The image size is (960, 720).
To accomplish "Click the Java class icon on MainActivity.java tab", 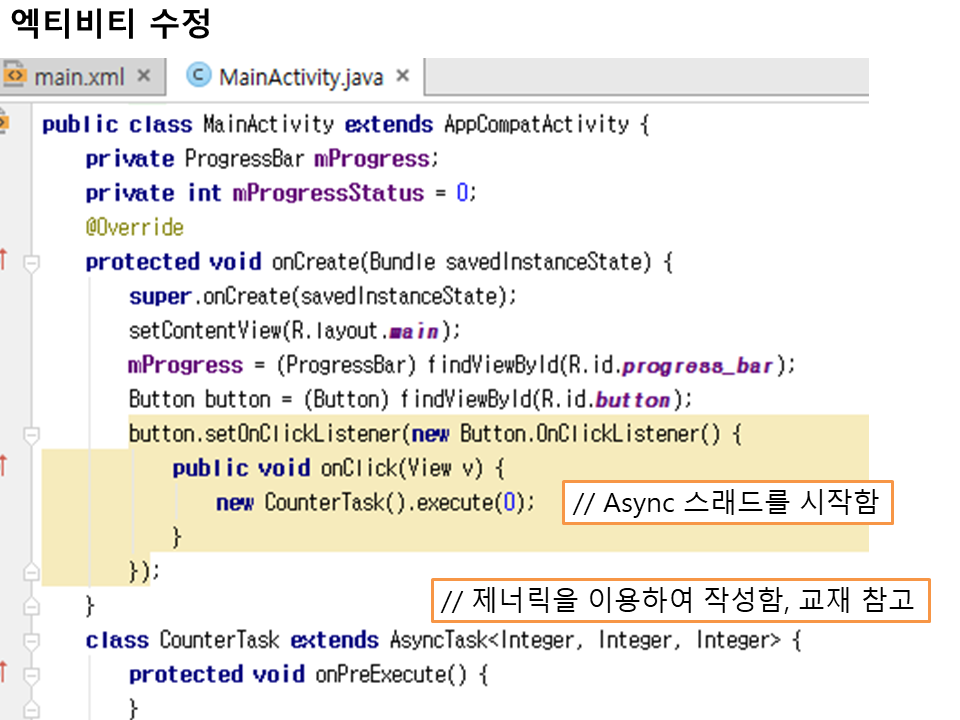I will click(x=200, y=76).
